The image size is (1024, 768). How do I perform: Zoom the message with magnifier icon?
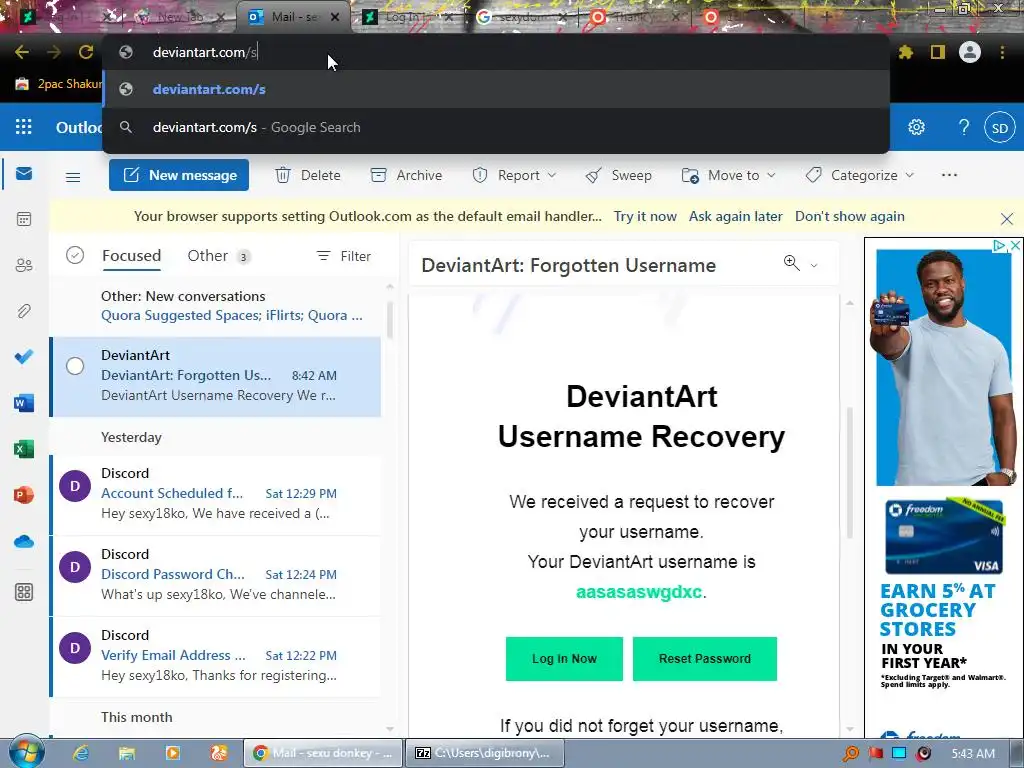tap(792, 263)
